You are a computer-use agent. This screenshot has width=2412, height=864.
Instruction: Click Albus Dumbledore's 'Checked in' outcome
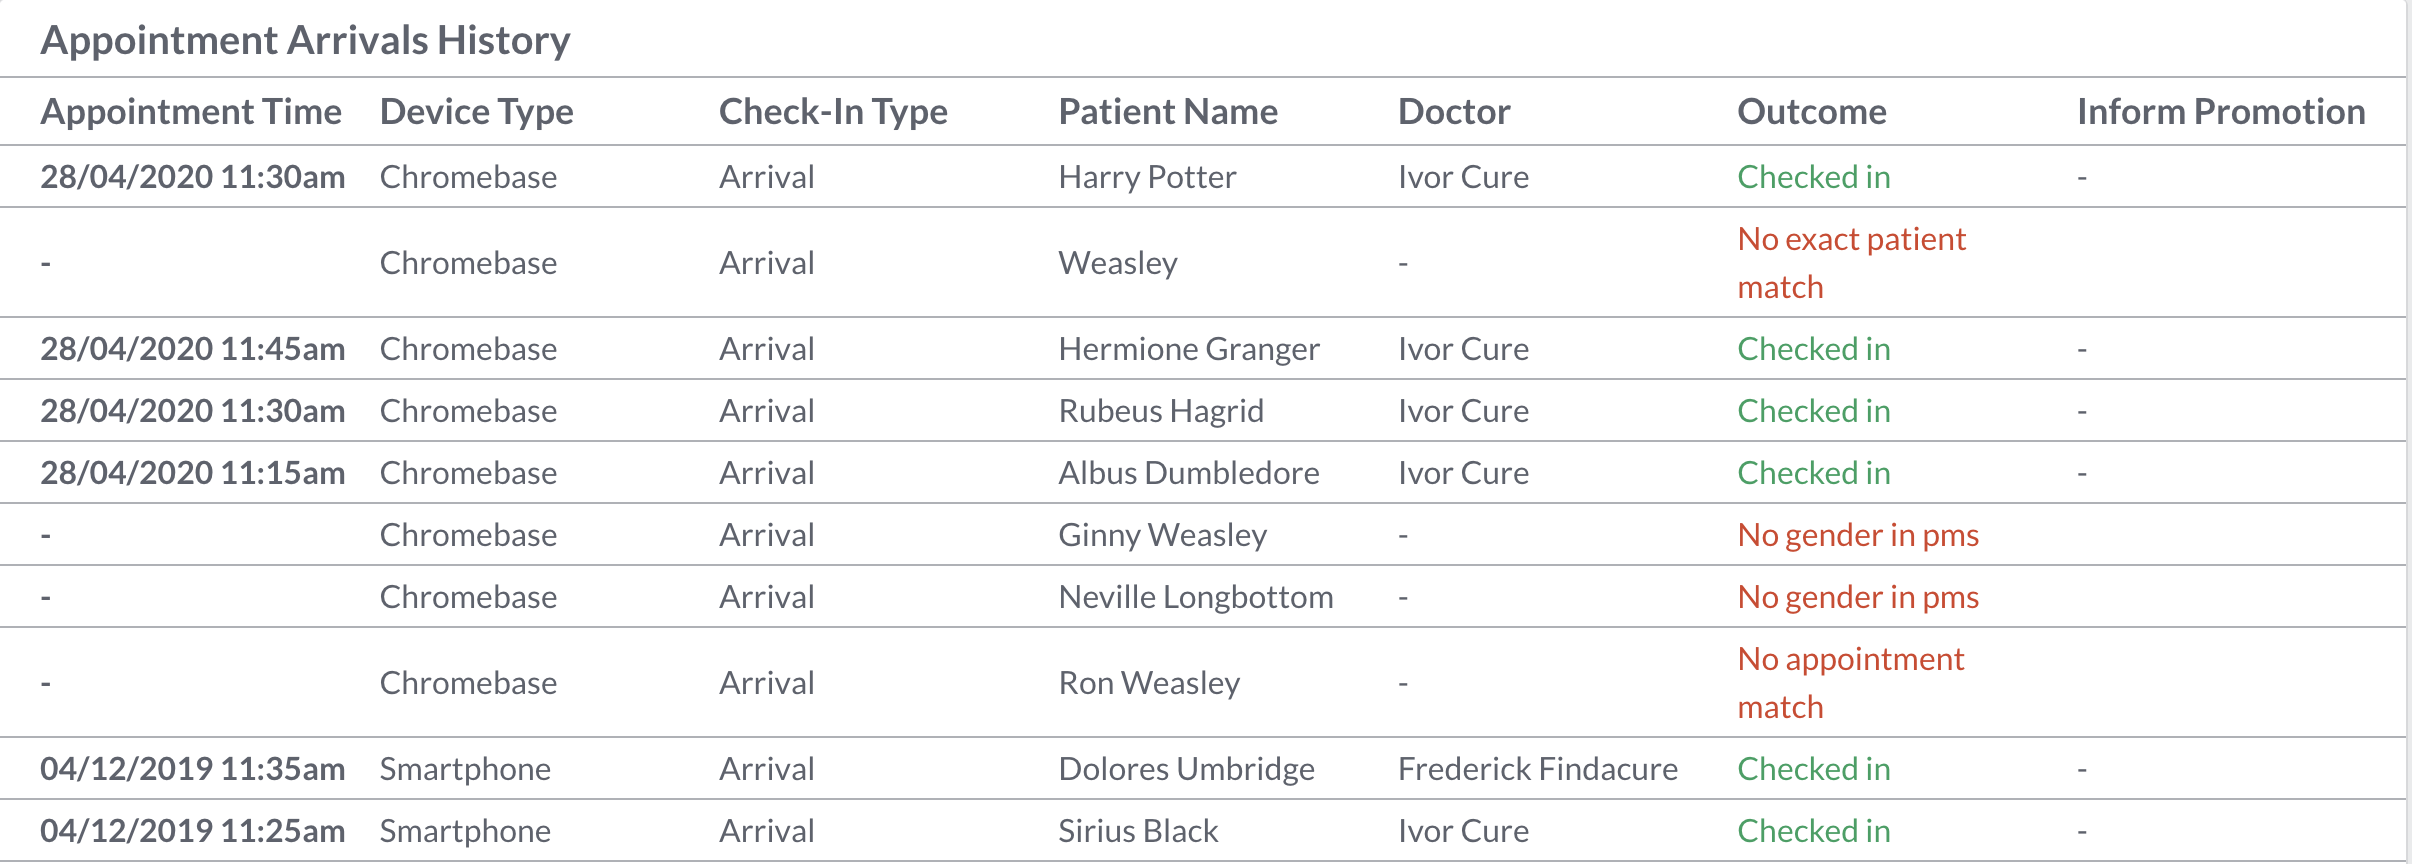[x=1814, y=473]
